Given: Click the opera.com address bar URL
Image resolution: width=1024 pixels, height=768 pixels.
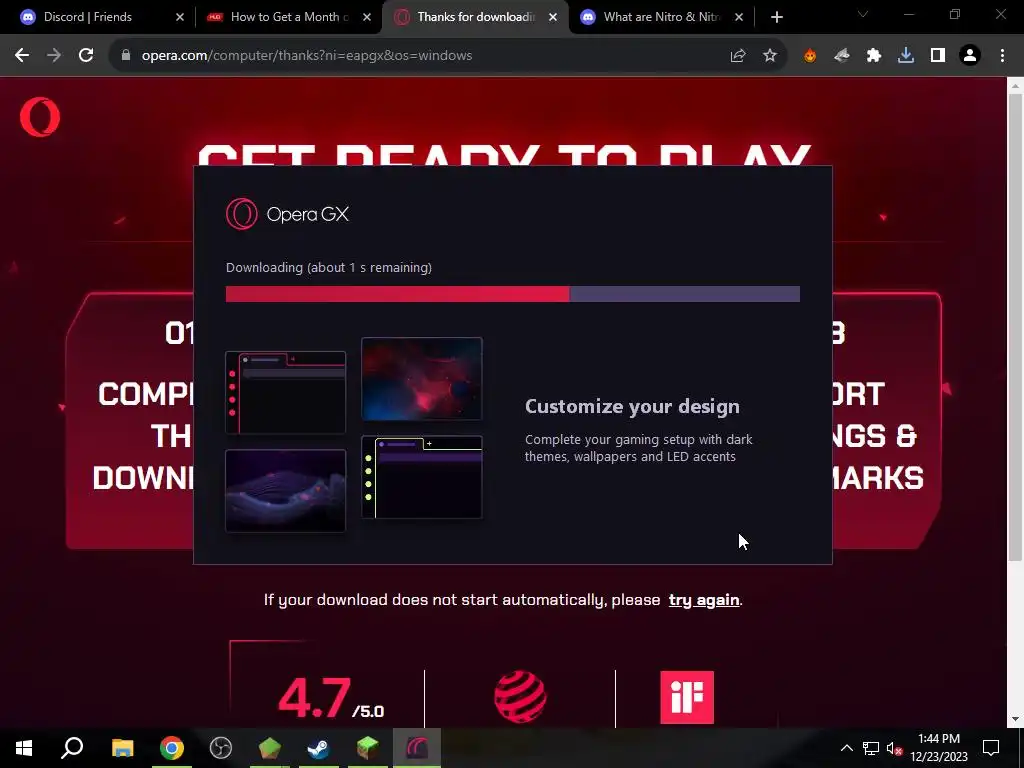Looking at the screenshot, I should coord(307,56).
